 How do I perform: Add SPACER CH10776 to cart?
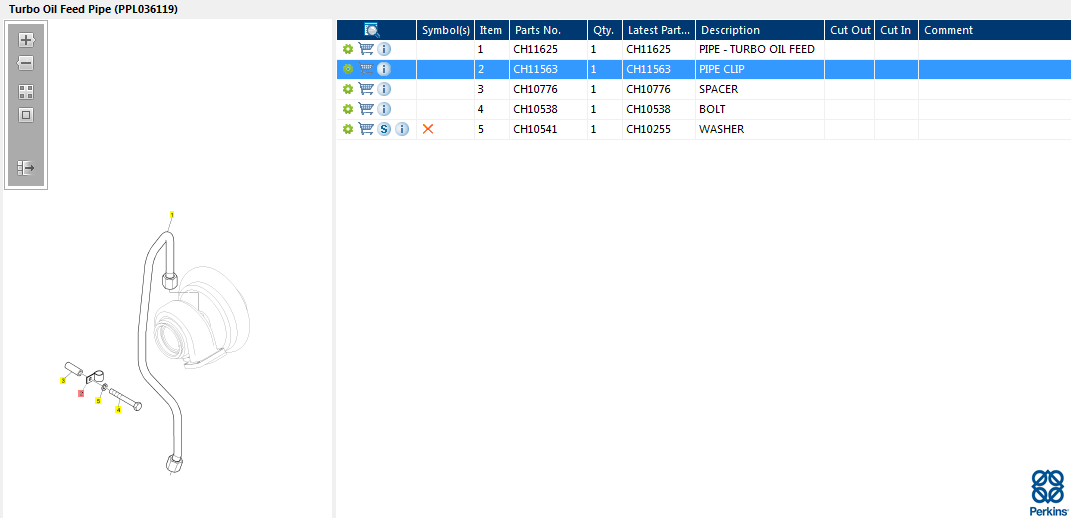pos(366,89)
